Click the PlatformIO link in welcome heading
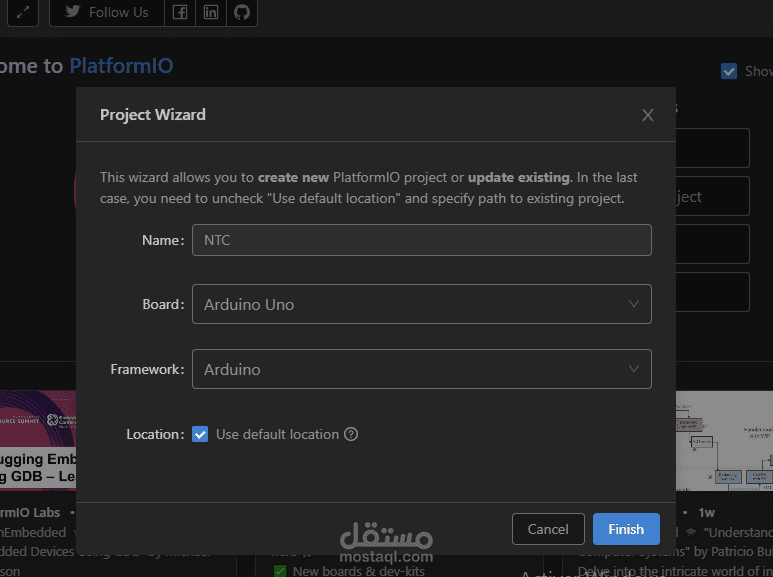Viewport: 773px width, 577px height. point(121,66)
